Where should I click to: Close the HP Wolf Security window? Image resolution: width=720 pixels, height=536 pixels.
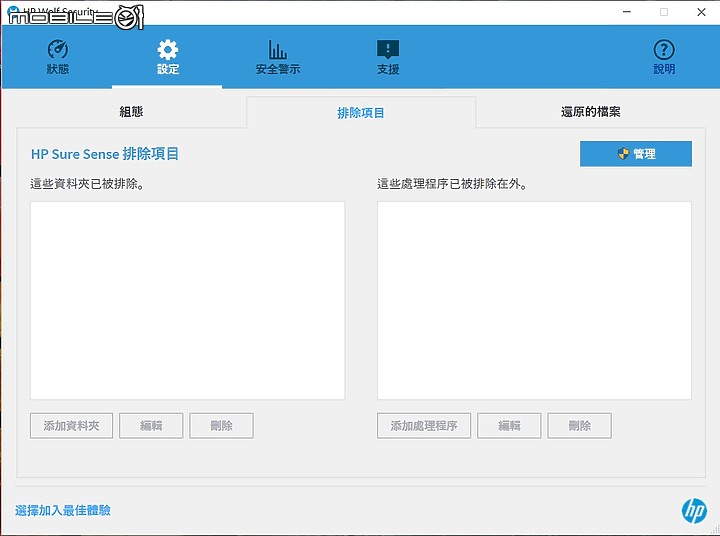coord(701,12)
